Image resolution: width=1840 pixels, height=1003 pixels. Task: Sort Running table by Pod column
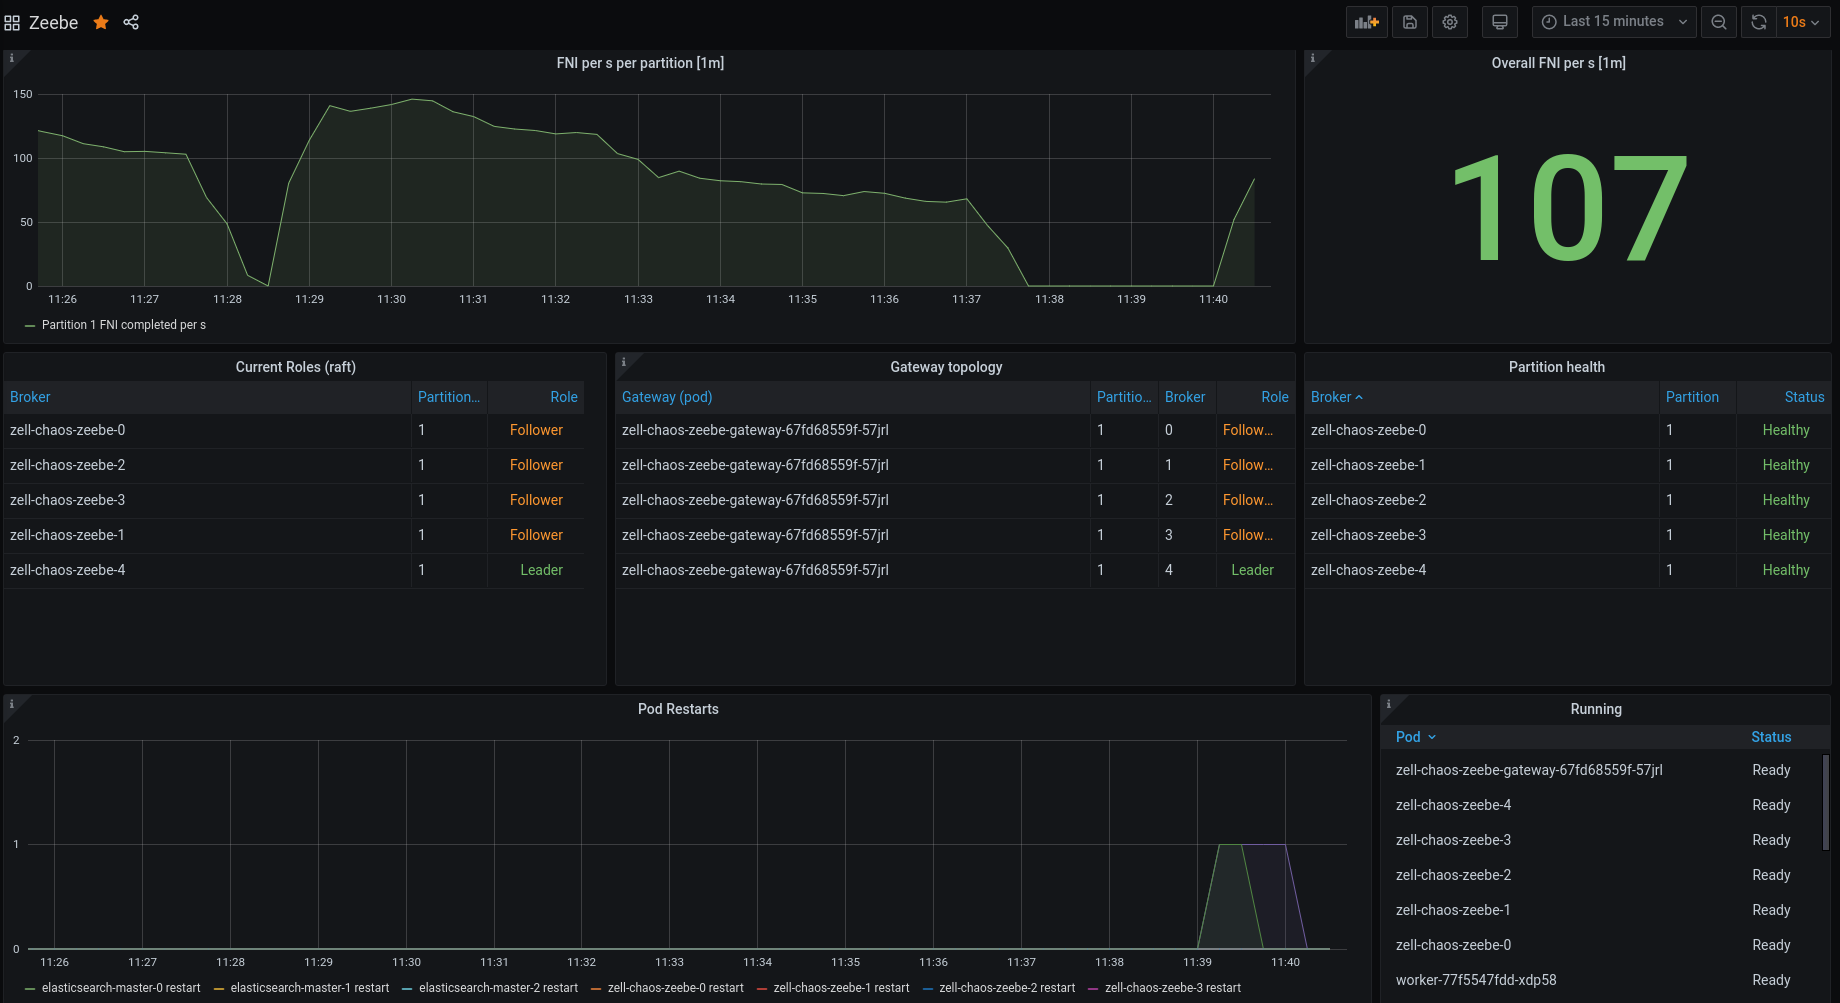pos(1416,737)
